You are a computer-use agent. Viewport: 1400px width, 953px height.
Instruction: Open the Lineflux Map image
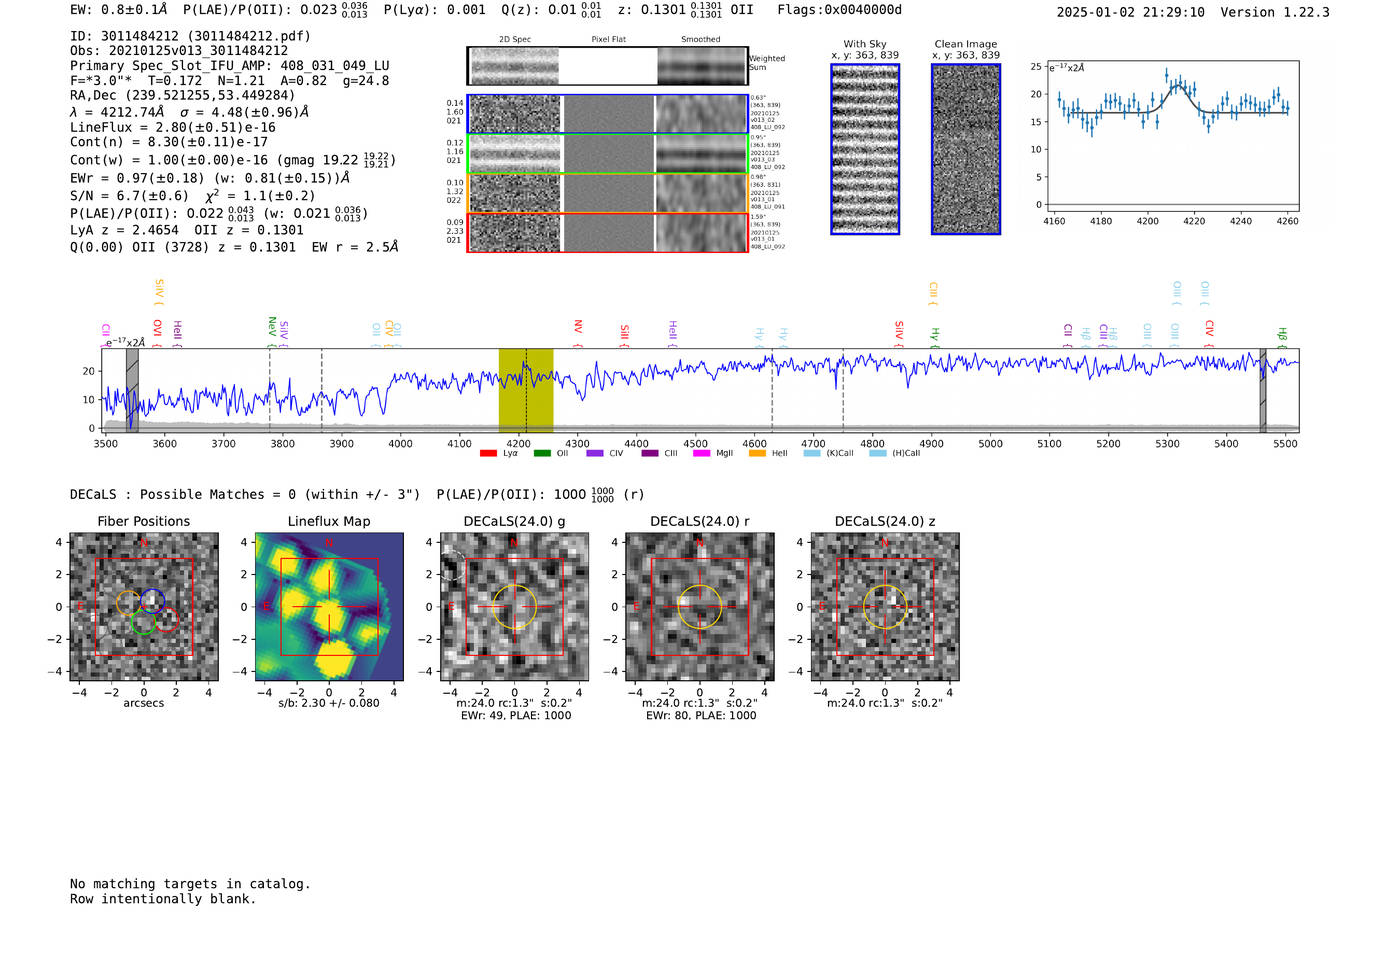pos(329,606)
